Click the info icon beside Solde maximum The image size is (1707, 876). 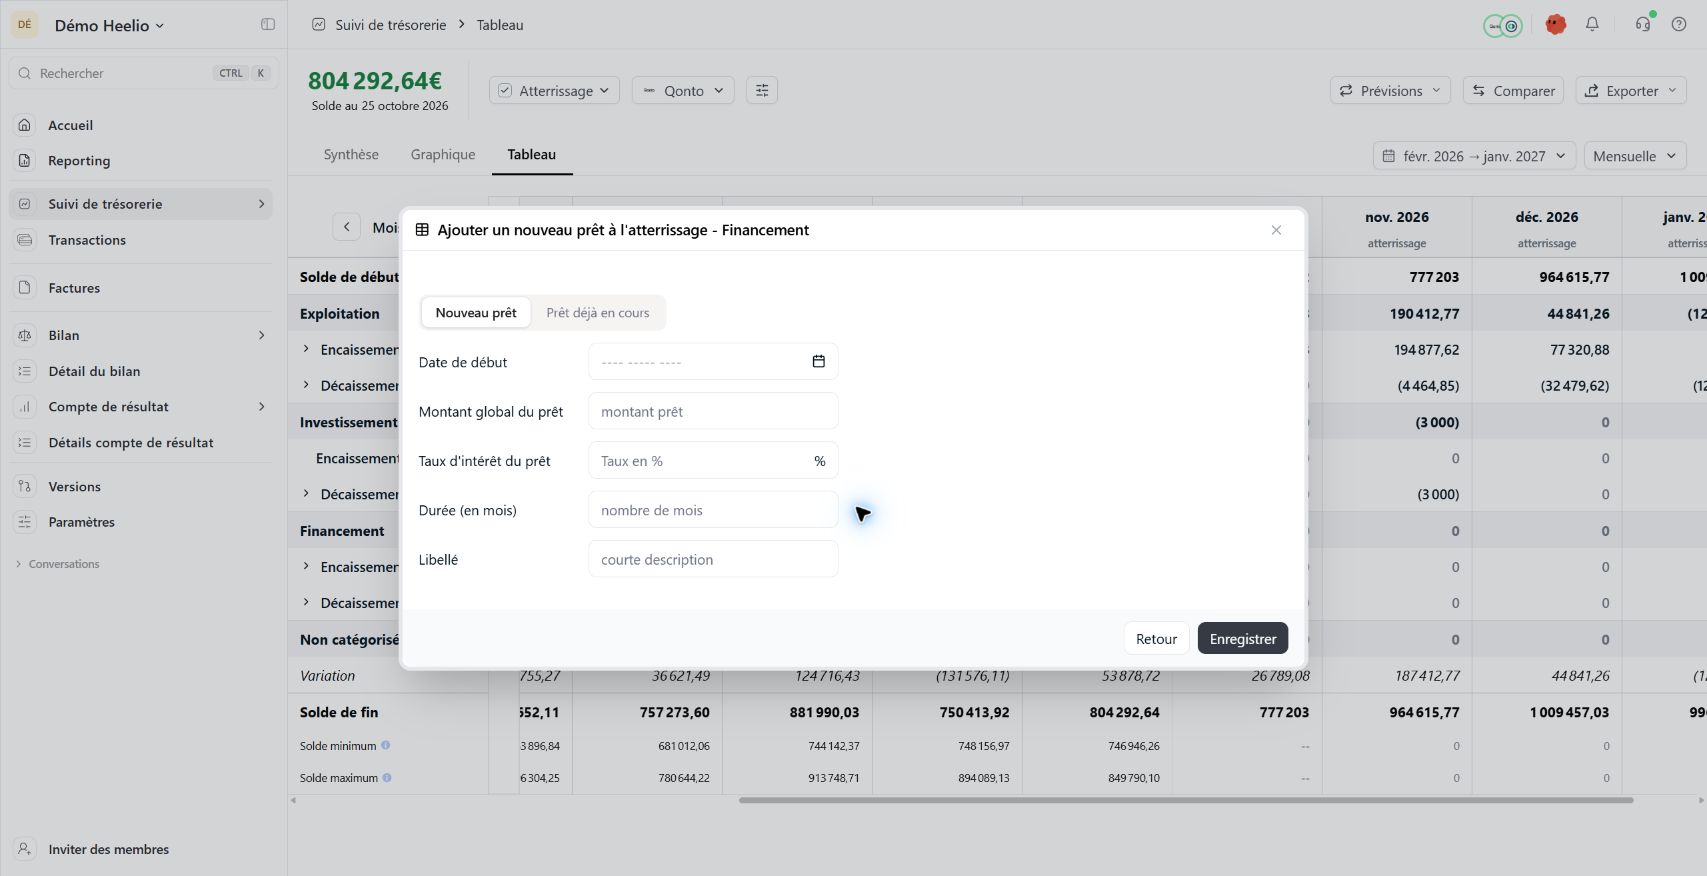(x=387, y=778)
